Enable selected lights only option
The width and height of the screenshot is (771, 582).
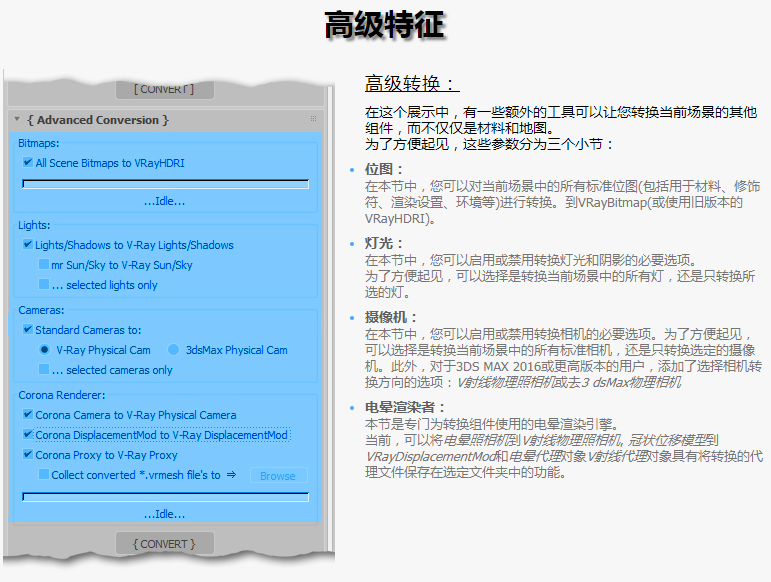[44, 285]
